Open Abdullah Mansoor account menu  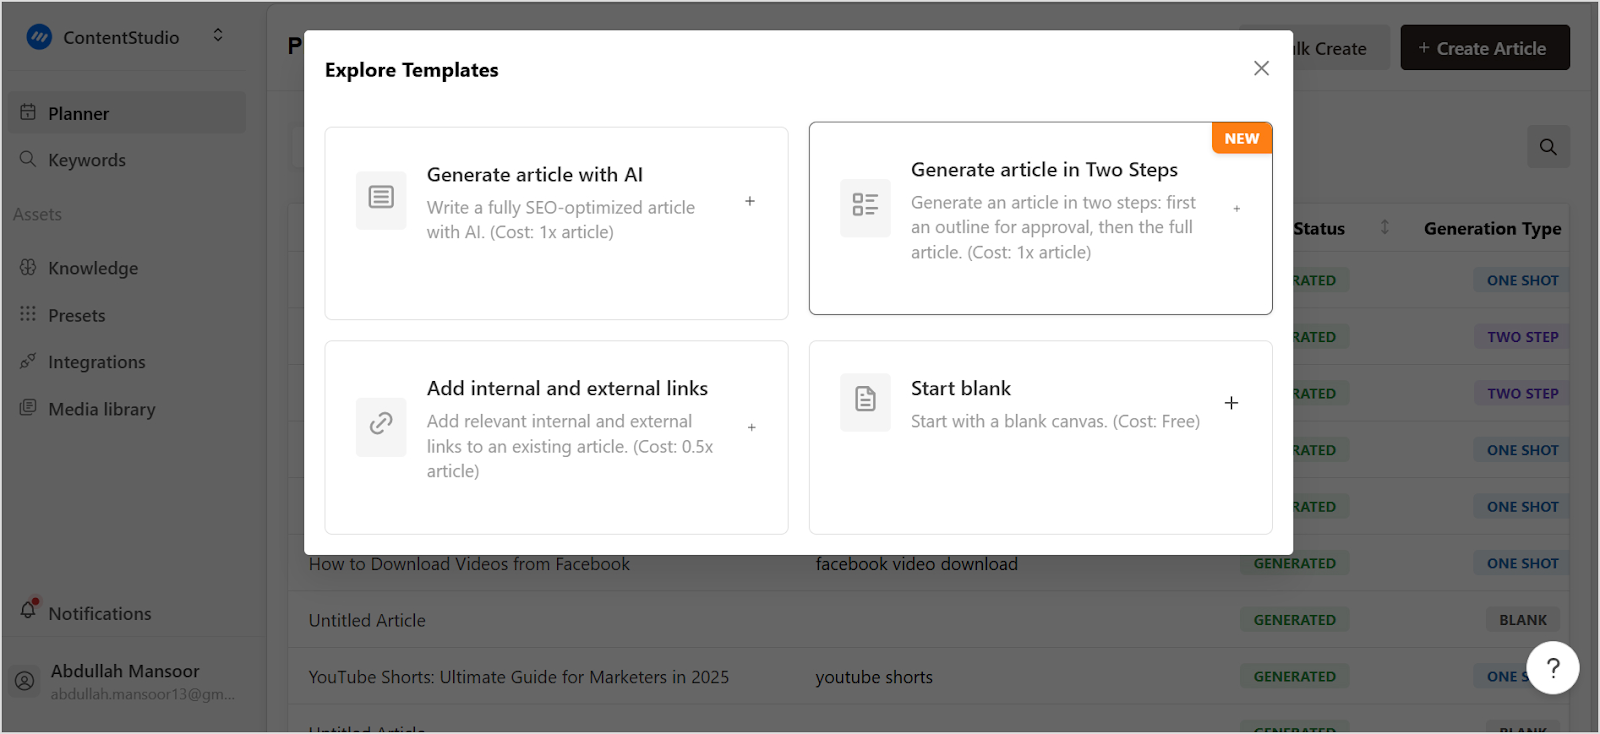point(133,681)
